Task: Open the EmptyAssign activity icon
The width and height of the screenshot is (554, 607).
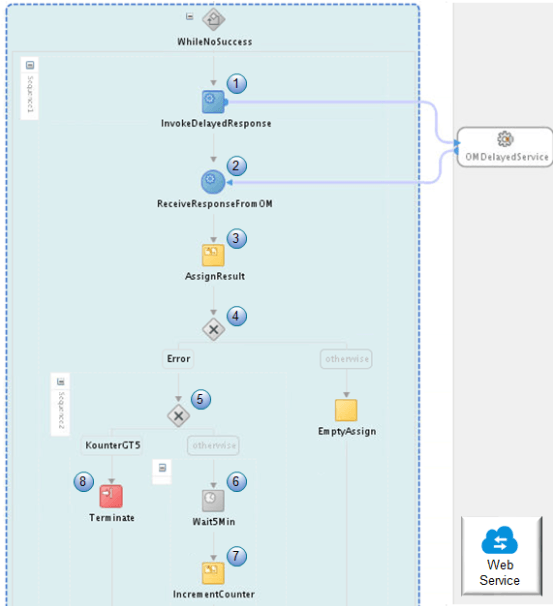Action: (x=346, y=410)
